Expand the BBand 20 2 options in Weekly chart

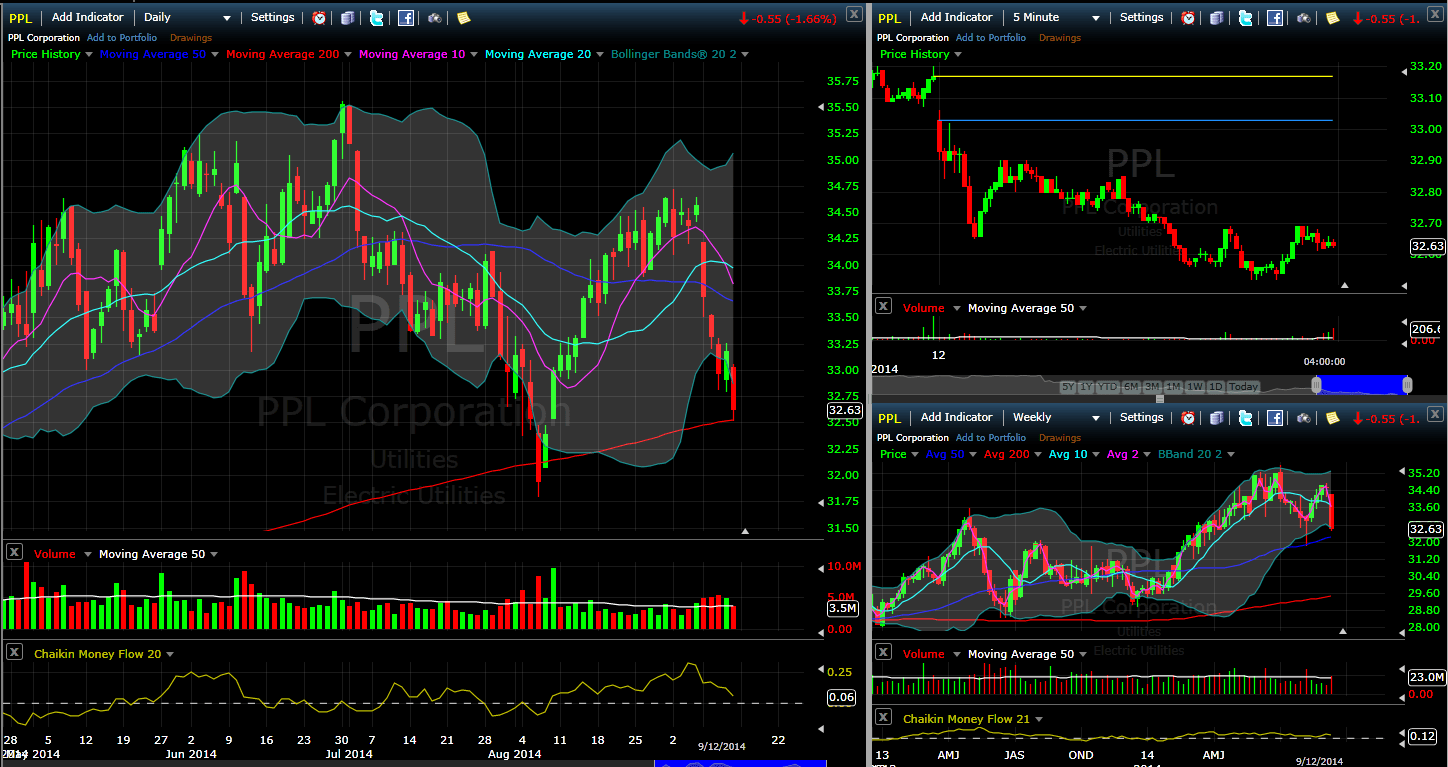pyautogui.click(x=1232, y=455)
